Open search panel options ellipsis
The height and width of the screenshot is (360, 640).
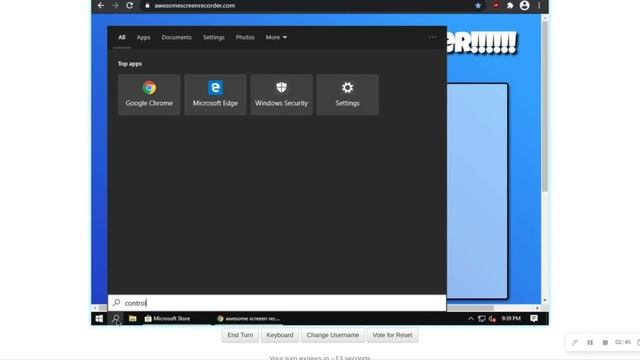point(432,37)
